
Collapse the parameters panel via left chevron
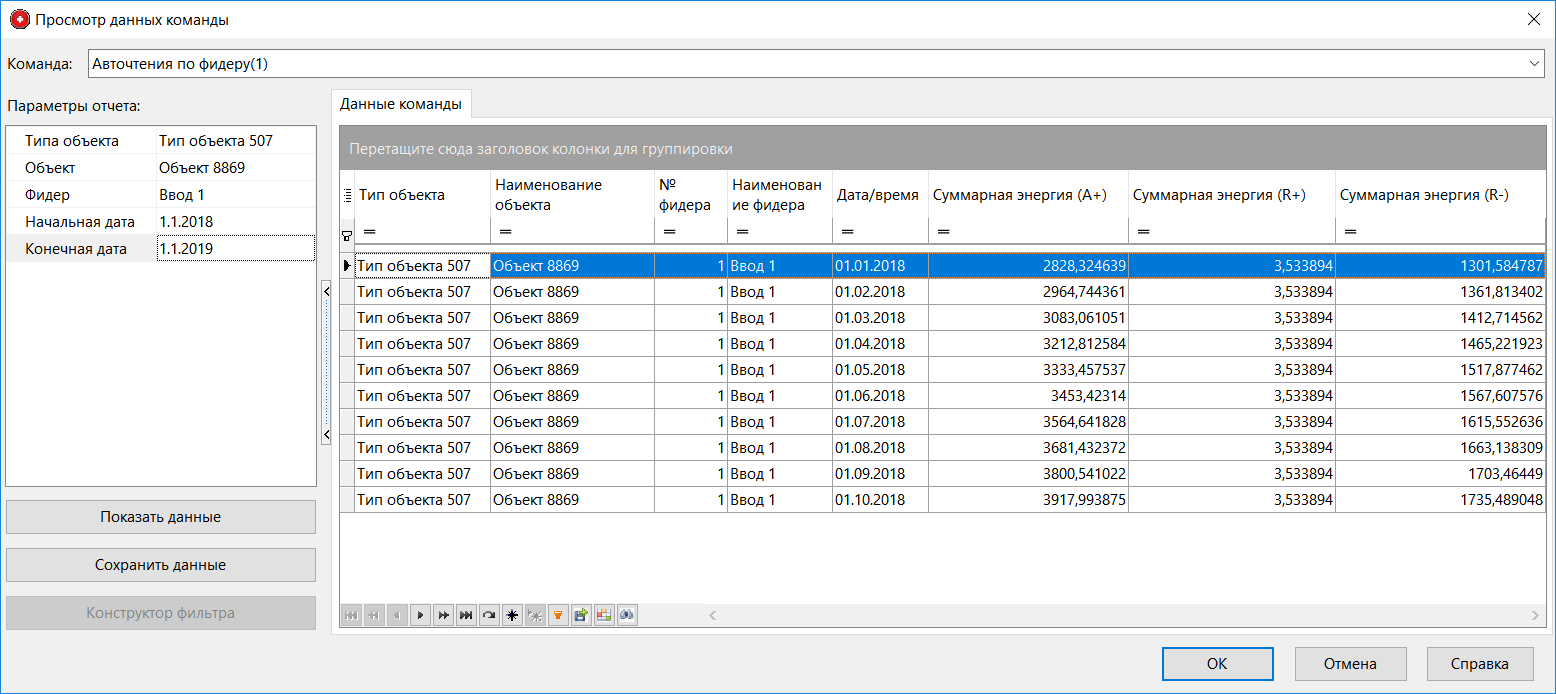[x=327, y=290]
